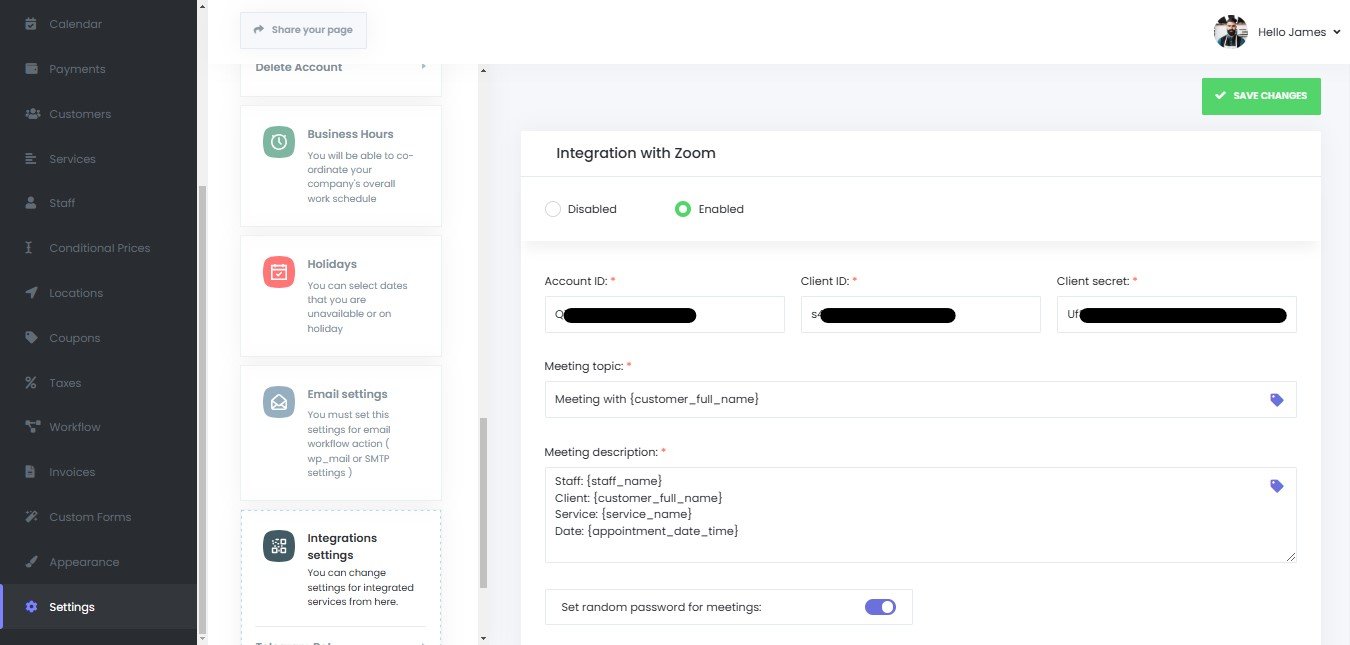This screenshot has height=645, width=1350.
Task: Go to Workflow in the sidebar
Action: [x=74, y=427]
